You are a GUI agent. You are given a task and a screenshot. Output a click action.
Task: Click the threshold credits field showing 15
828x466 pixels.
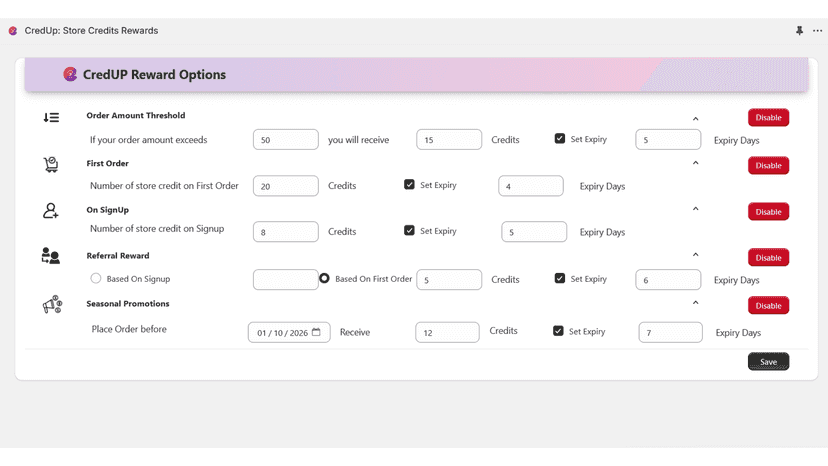449,140
